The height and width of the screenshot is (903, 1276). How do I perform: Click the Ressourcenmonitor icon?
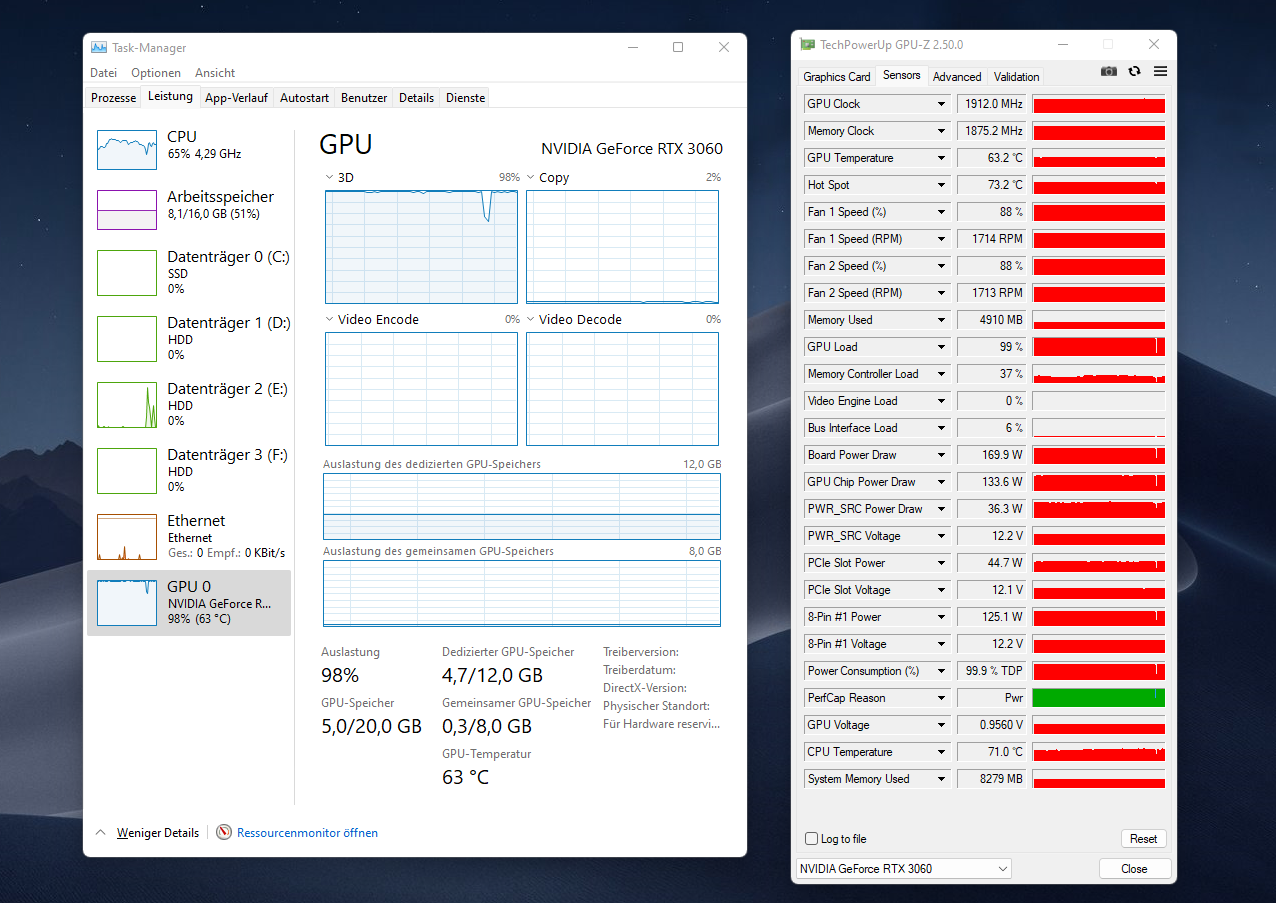224,832
